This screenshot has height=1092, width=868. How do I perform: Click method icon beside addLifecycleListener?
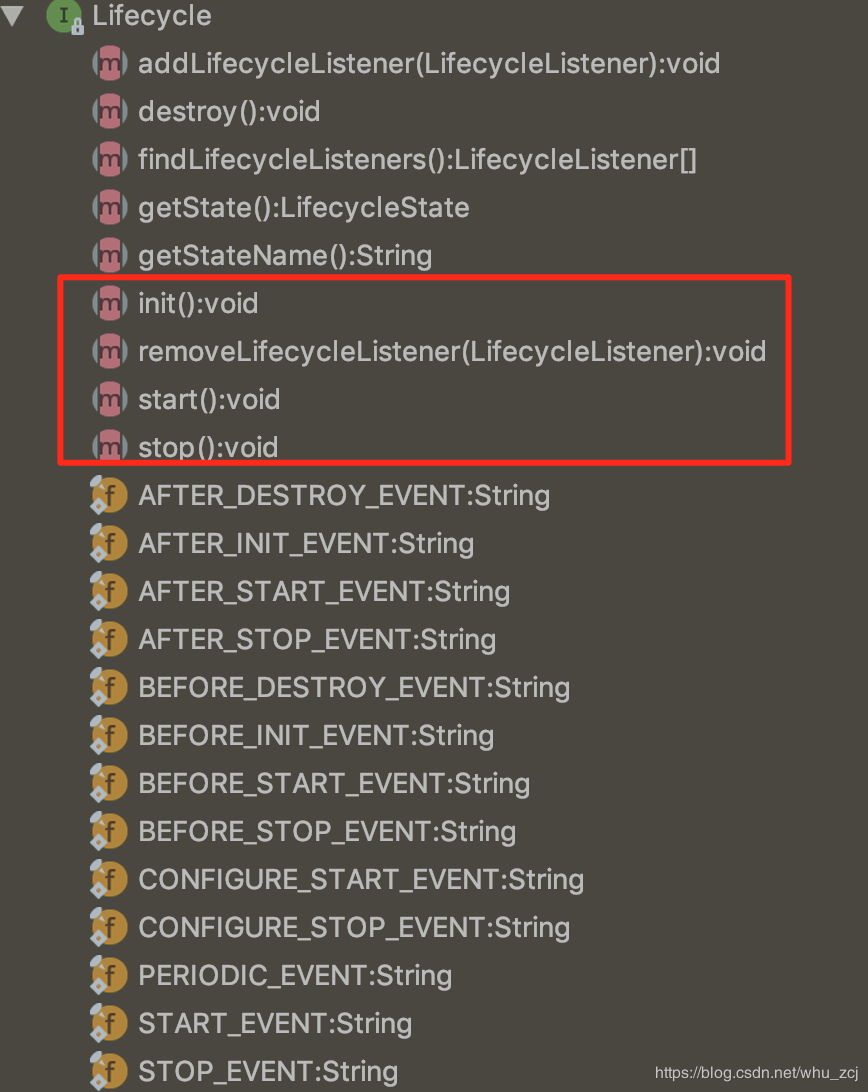[110, 64]
